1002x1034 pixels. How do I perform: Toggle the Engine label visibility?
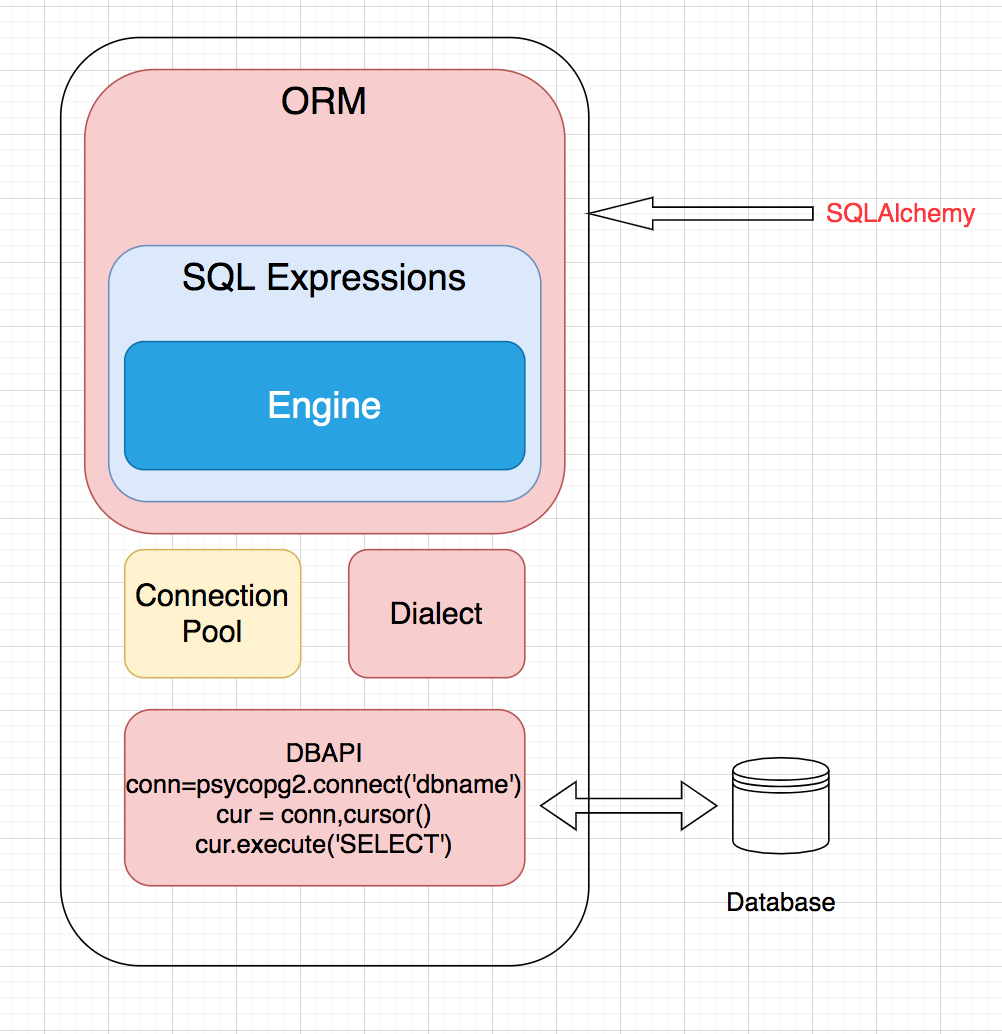point(324,405)
